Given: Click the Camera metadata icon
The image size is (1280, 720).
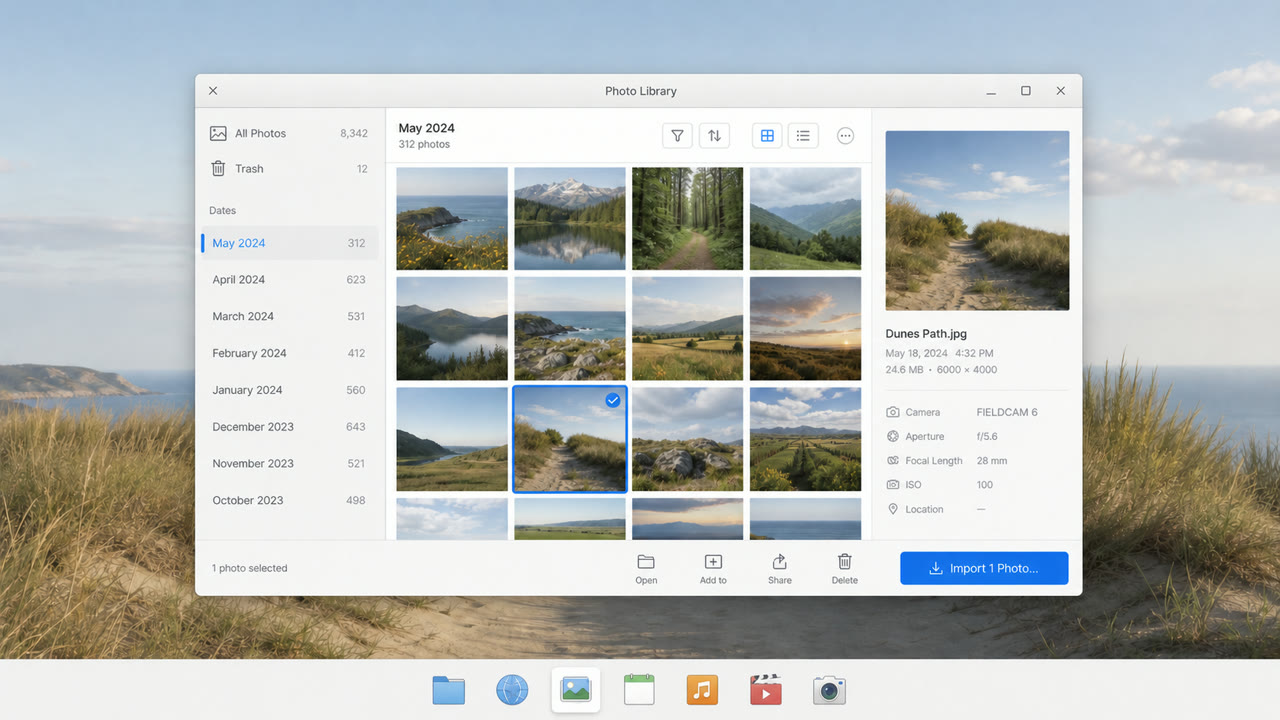Looking at the screenshot, I should tap(893, 412).
